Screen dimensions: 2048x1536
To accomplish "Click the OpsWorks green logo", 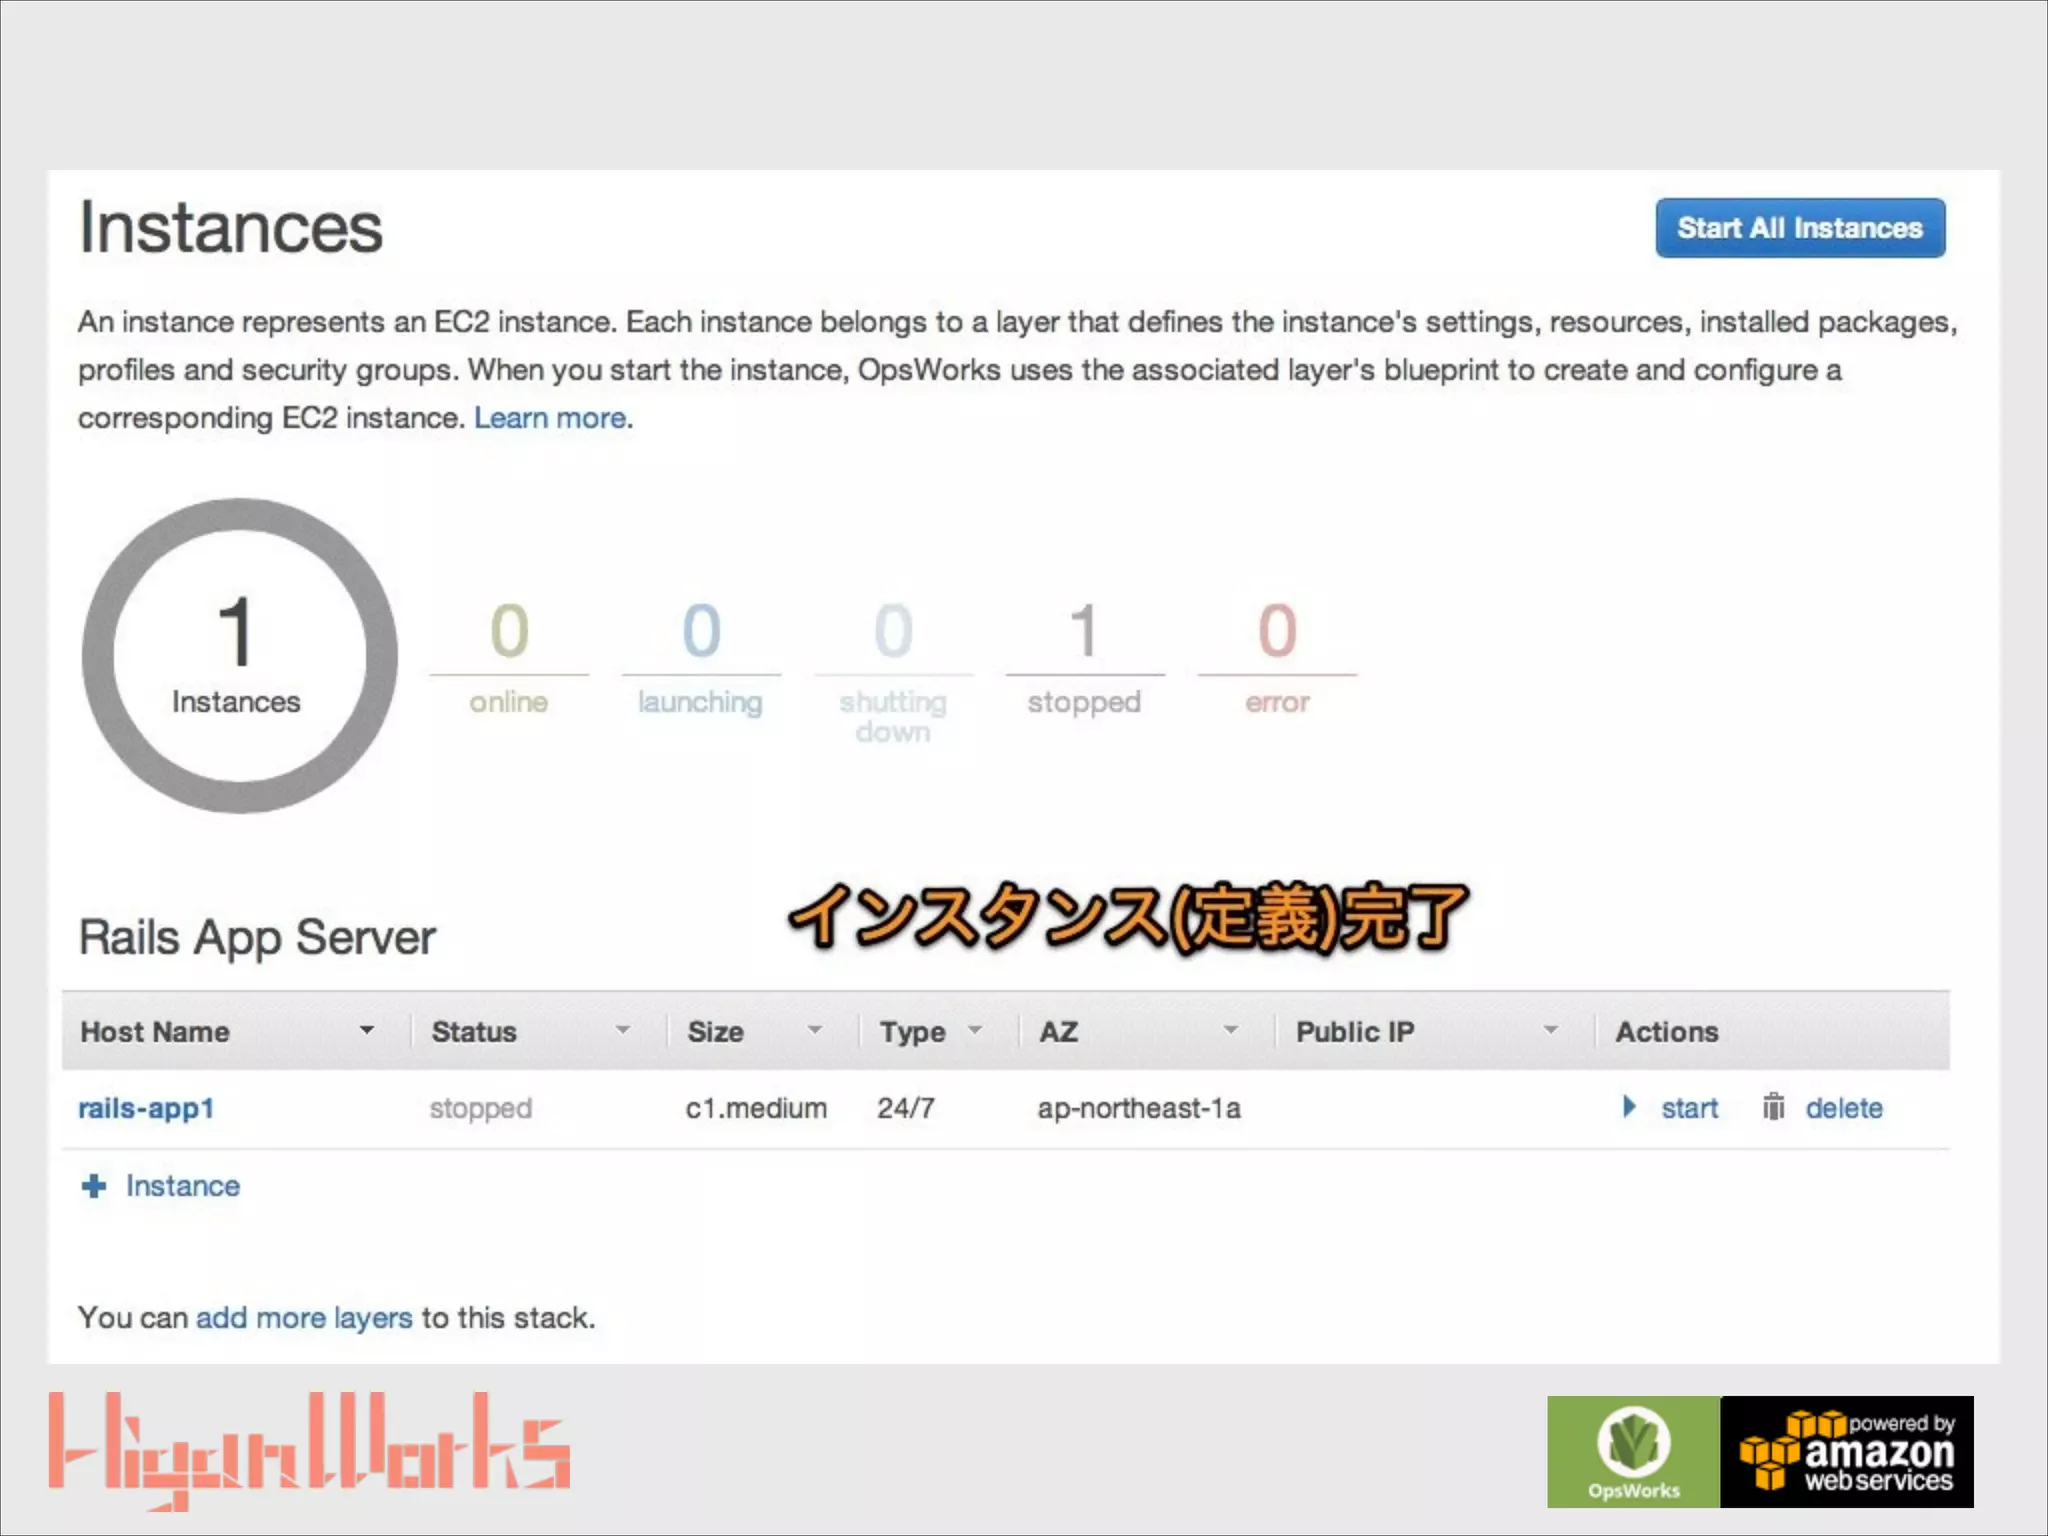I will [1633, 1451].
